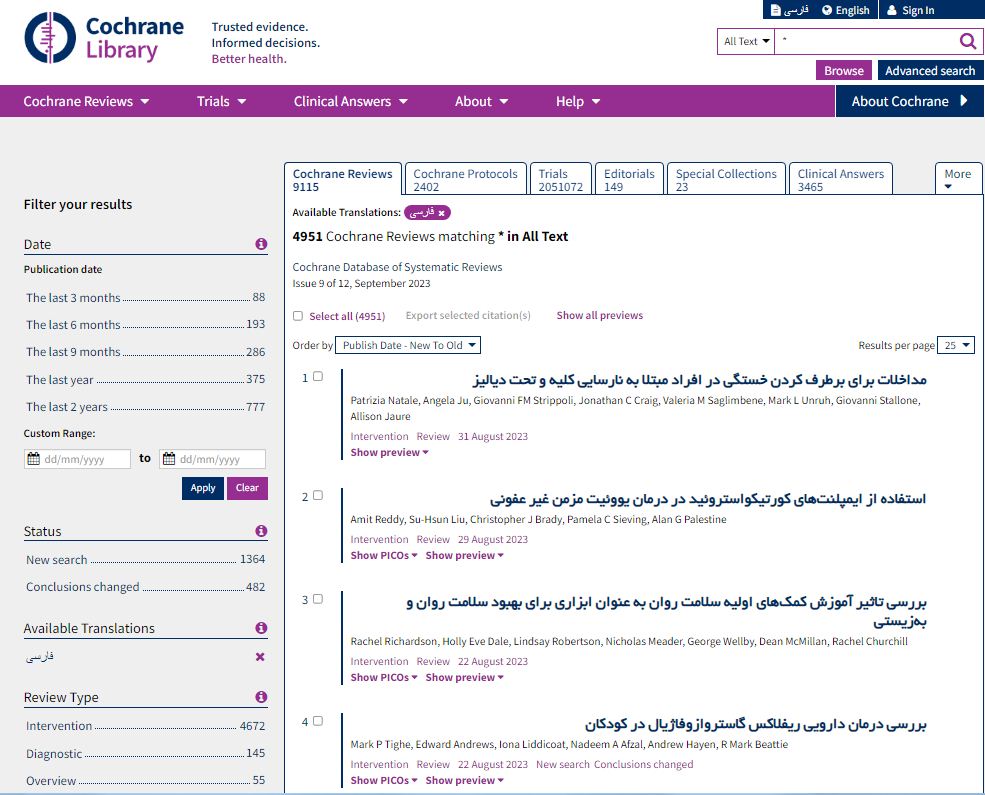Switch to the Cochrane Protocols tab
The image size is (985, 795).
click(465, 179)
